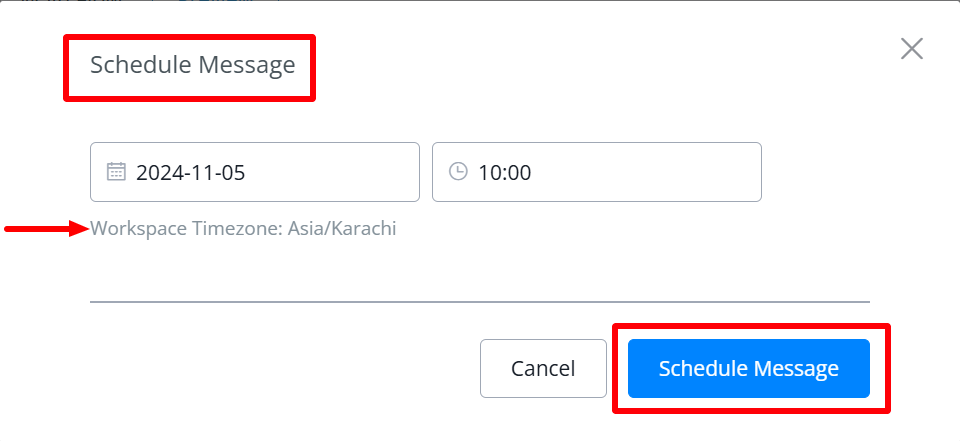Image resolution: width=960 pixels, height=441 pixels.
Task: Dismiss the dialog using Cancel
Action: [x=543, y=368]
